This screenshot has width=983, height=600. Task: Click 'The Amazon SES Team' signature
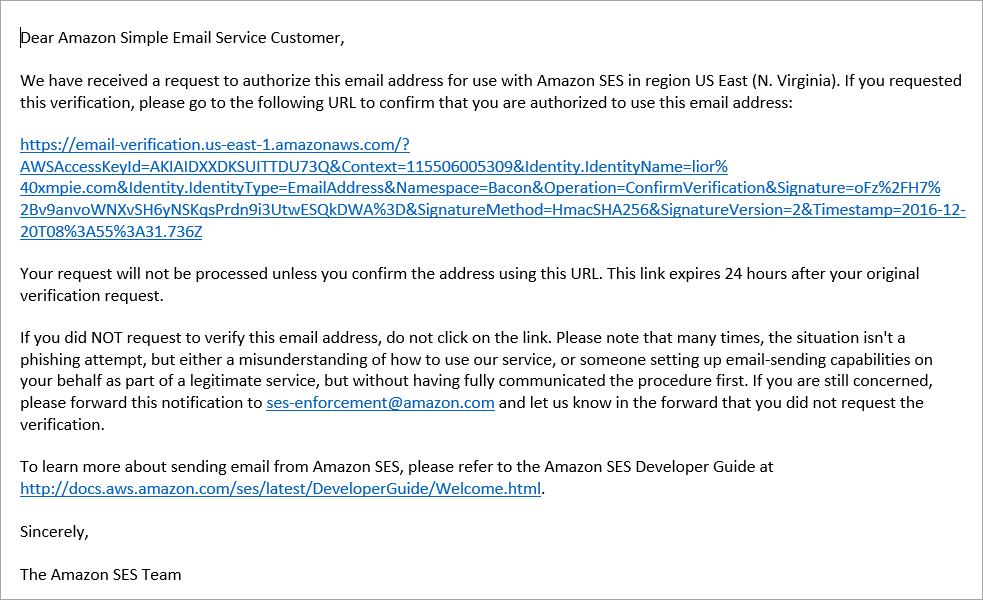pos(100,575)
